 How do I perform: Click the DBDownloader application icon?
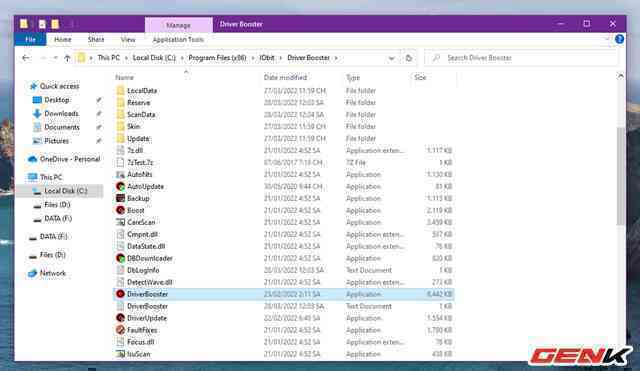(120, 258)
